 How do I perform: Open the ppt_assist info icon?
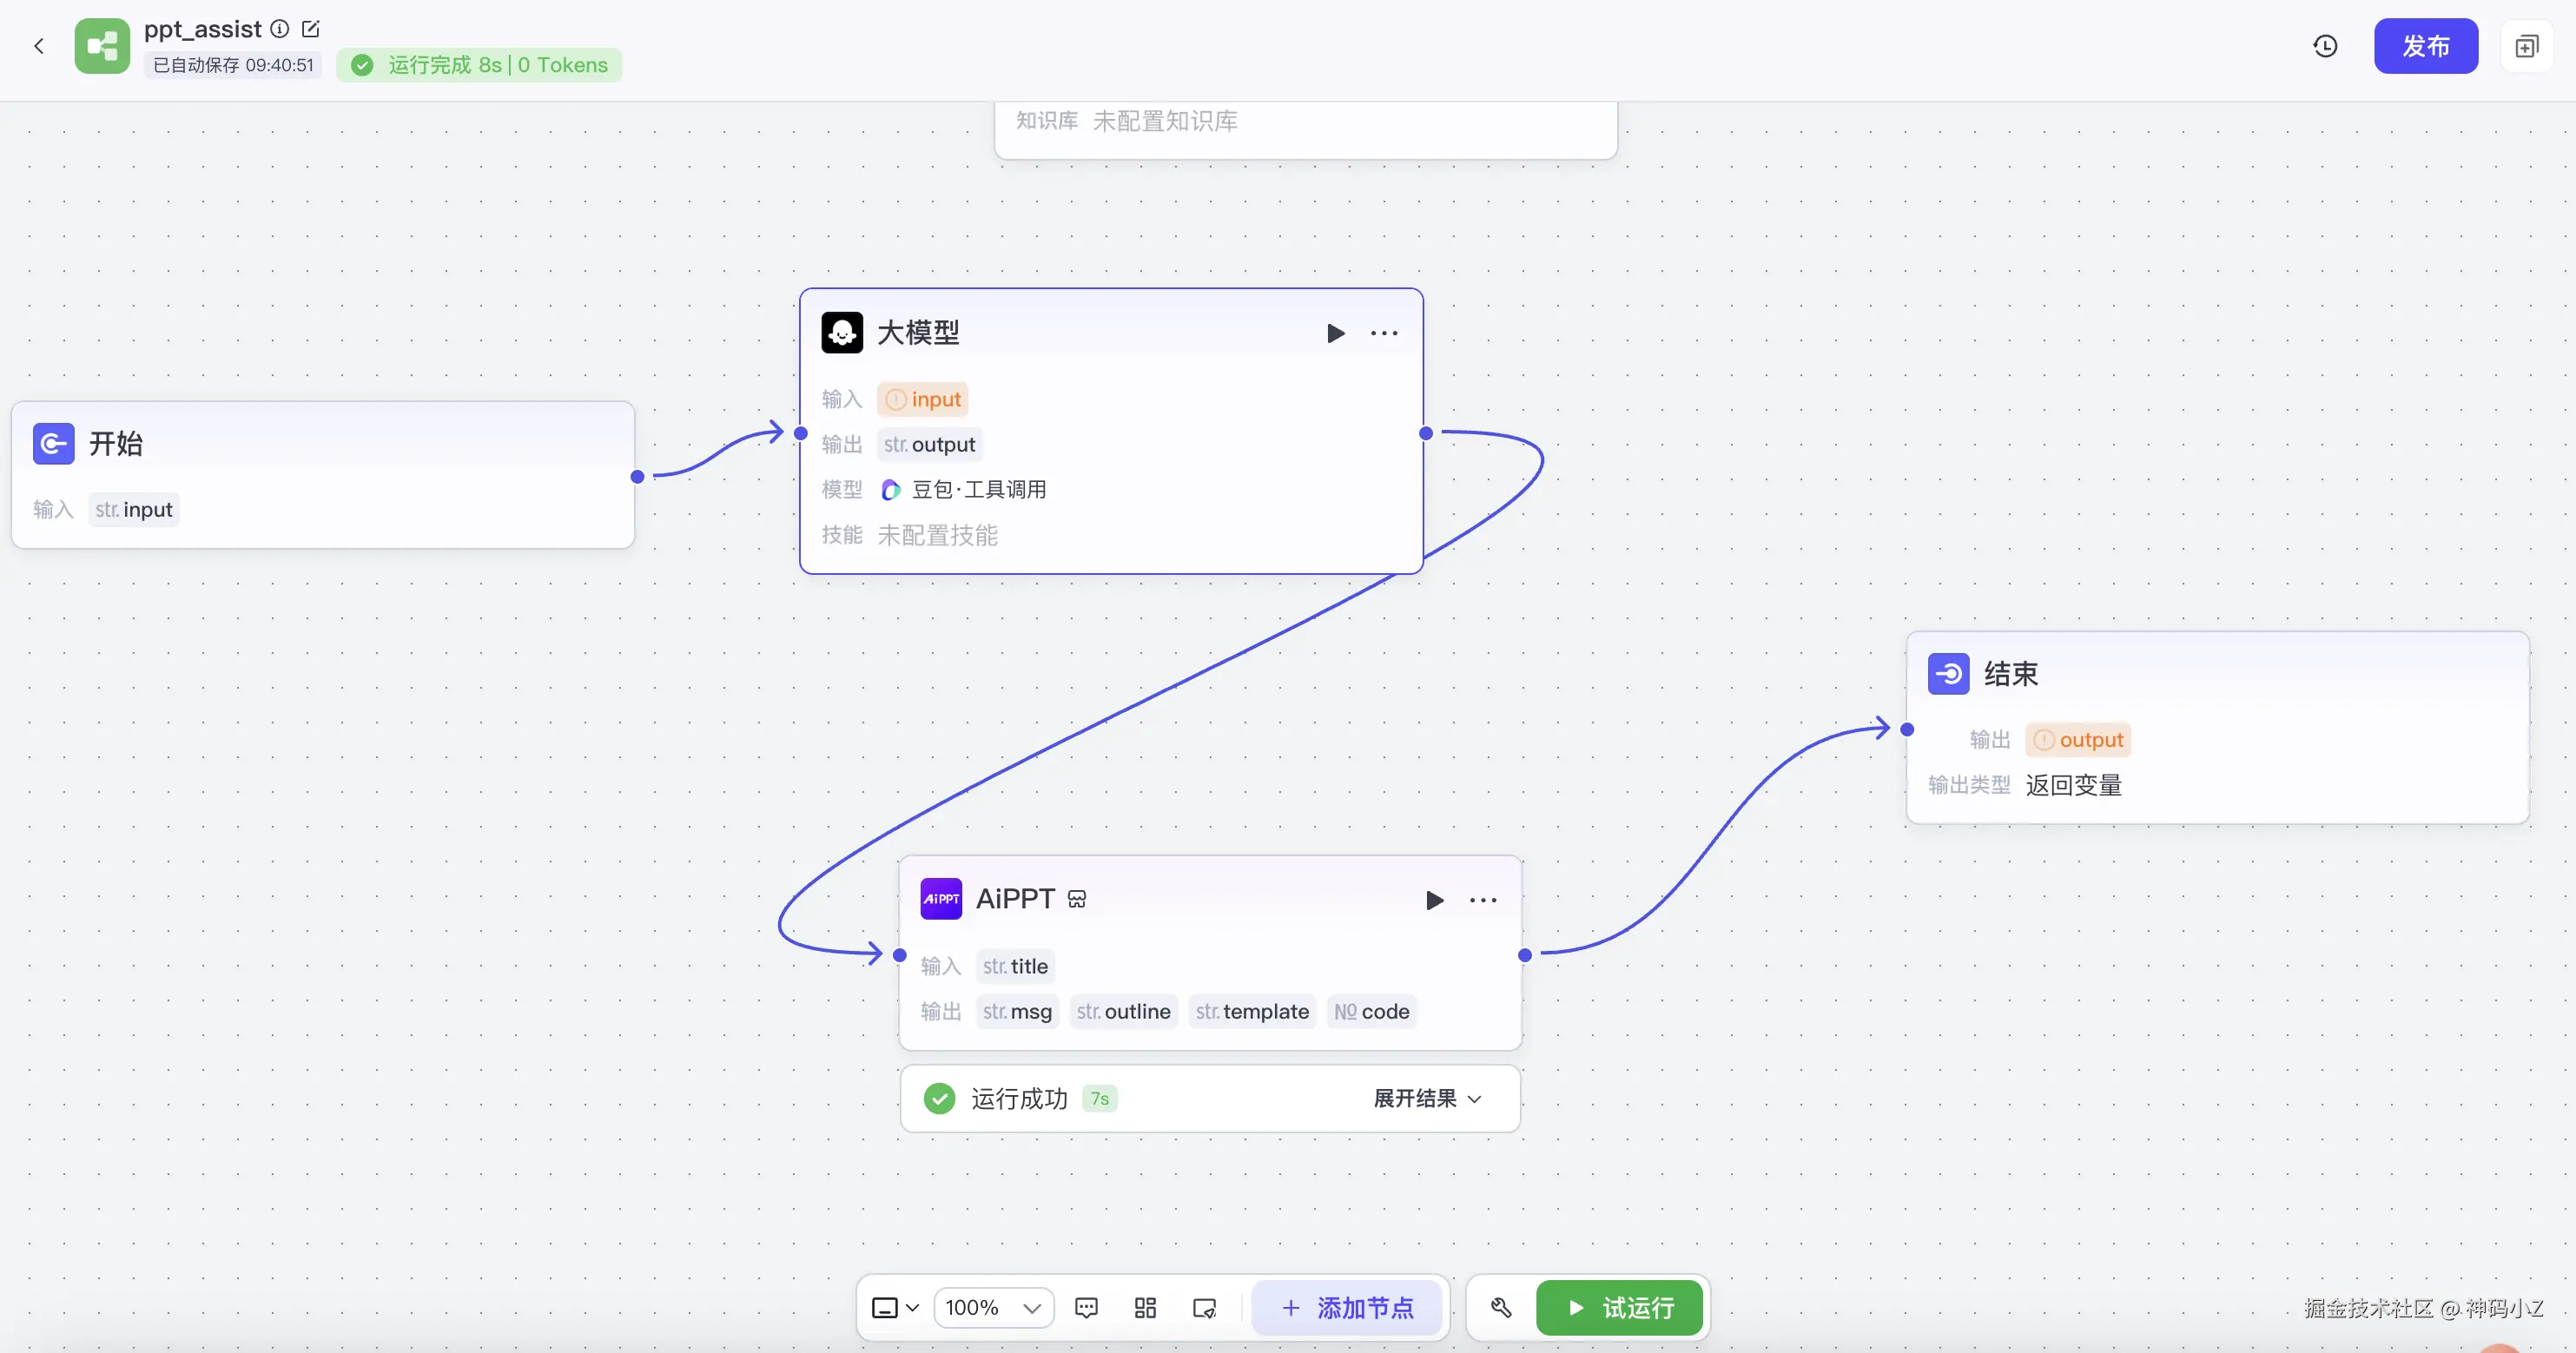coord(280,29)
